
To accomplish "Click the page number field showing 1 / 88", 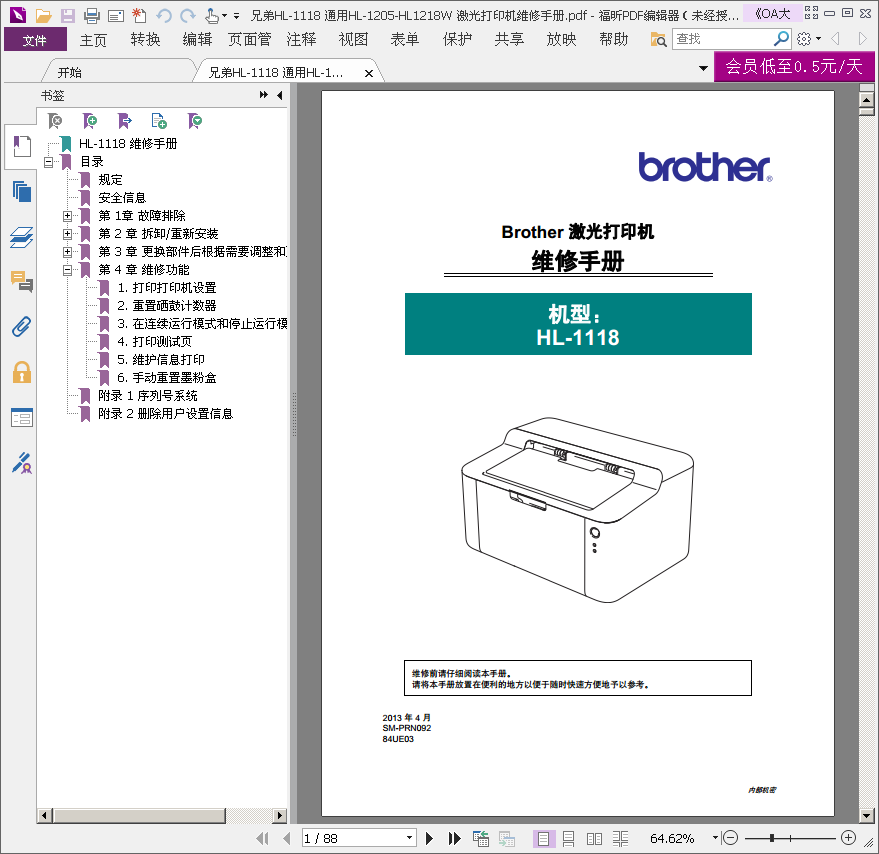I will [353, 838].
